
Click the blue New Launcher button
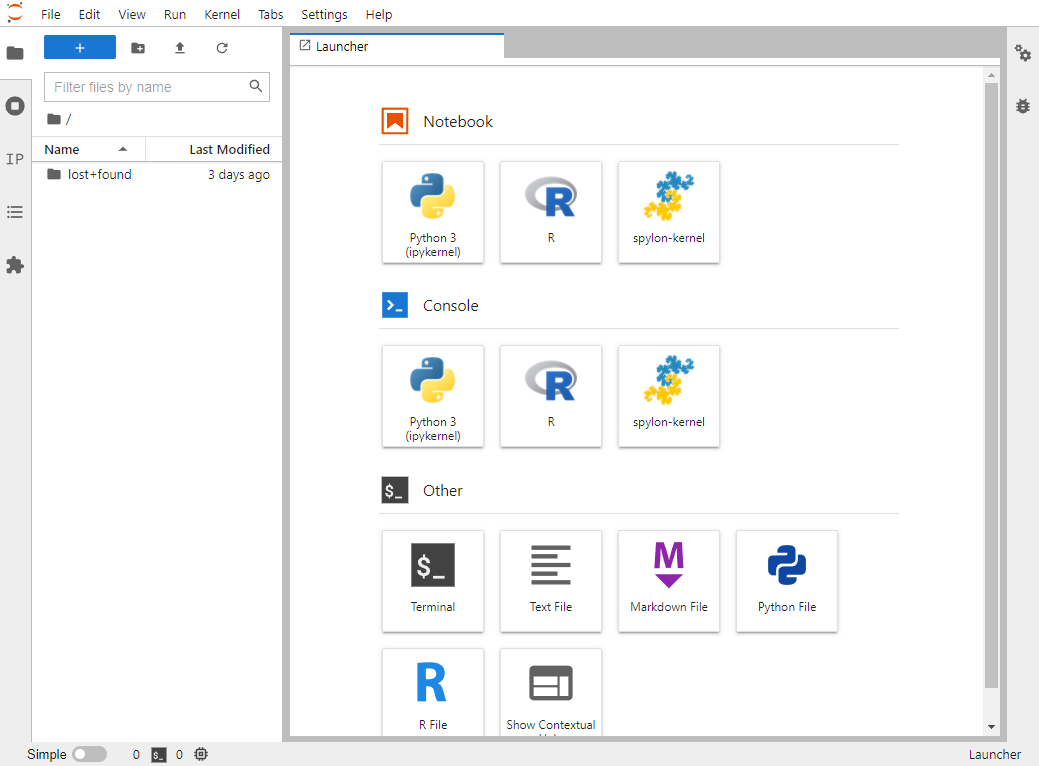tap(80, 48)
